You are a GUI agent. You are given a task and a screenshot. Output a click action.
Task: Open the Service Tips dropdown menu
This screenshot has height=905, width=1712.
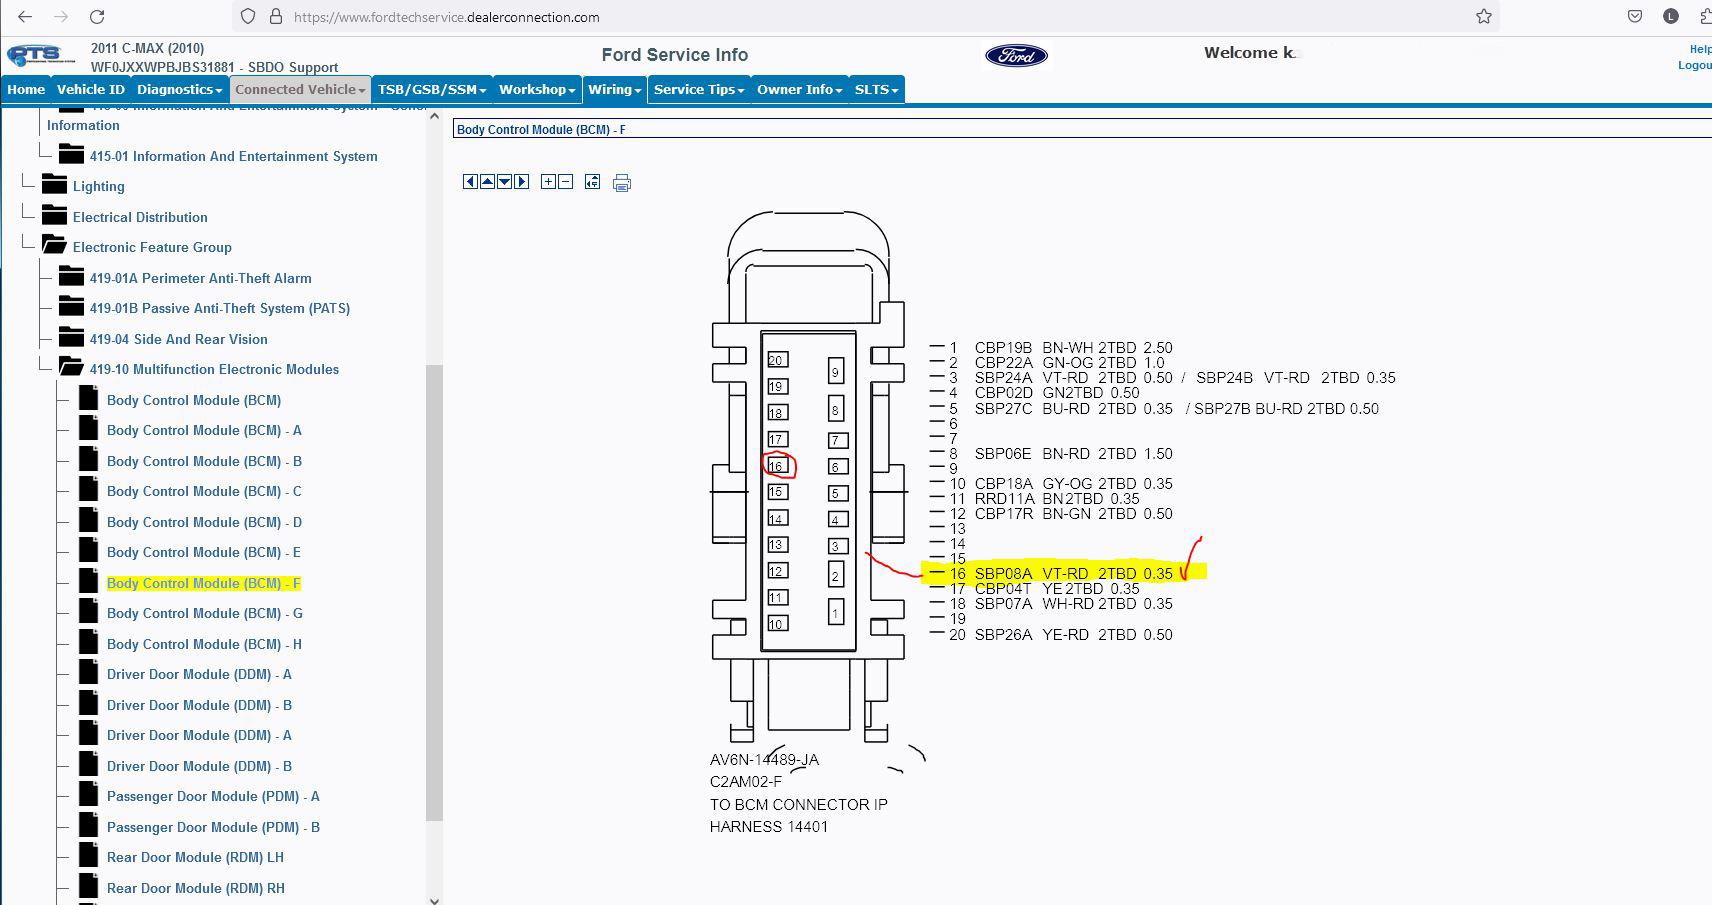[x=699, y=89]
